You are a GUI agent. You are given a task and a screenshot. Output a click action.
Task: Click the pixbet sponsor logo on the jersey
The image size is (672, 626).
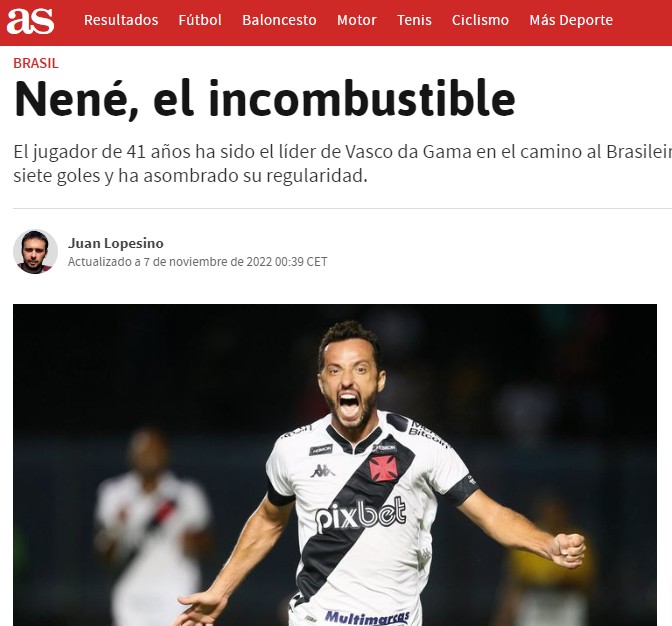(x=361, y=514)
